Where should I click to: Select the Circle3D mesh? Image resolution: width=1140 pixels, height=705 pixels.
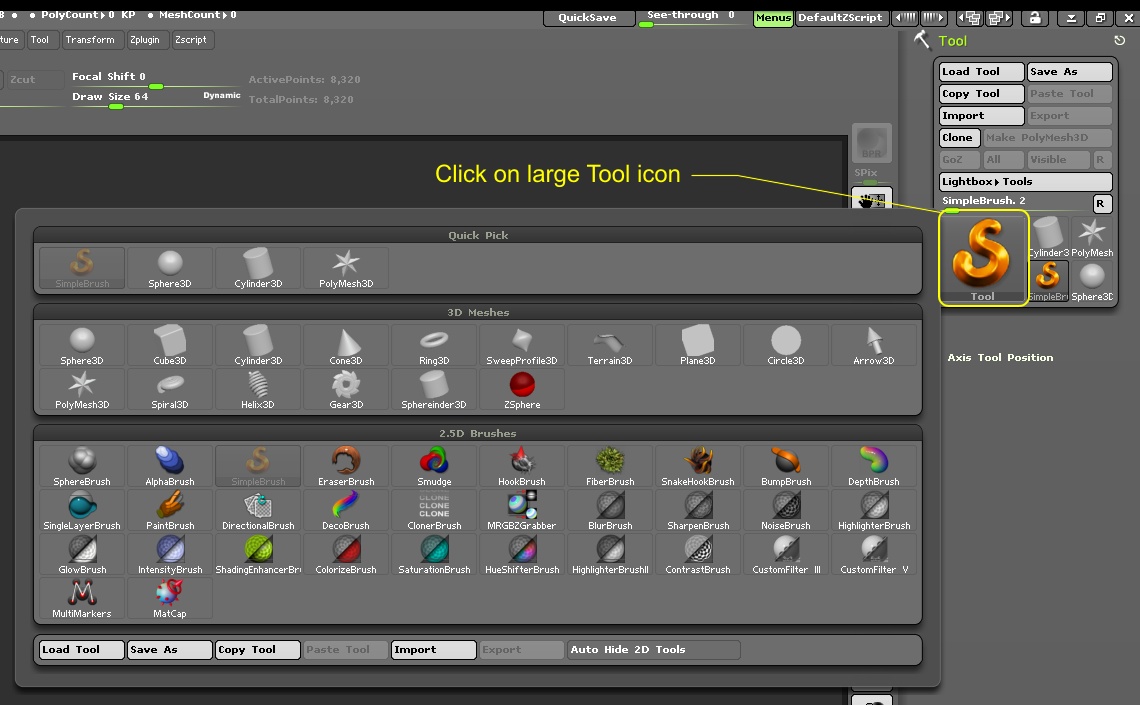pos(786,345)
